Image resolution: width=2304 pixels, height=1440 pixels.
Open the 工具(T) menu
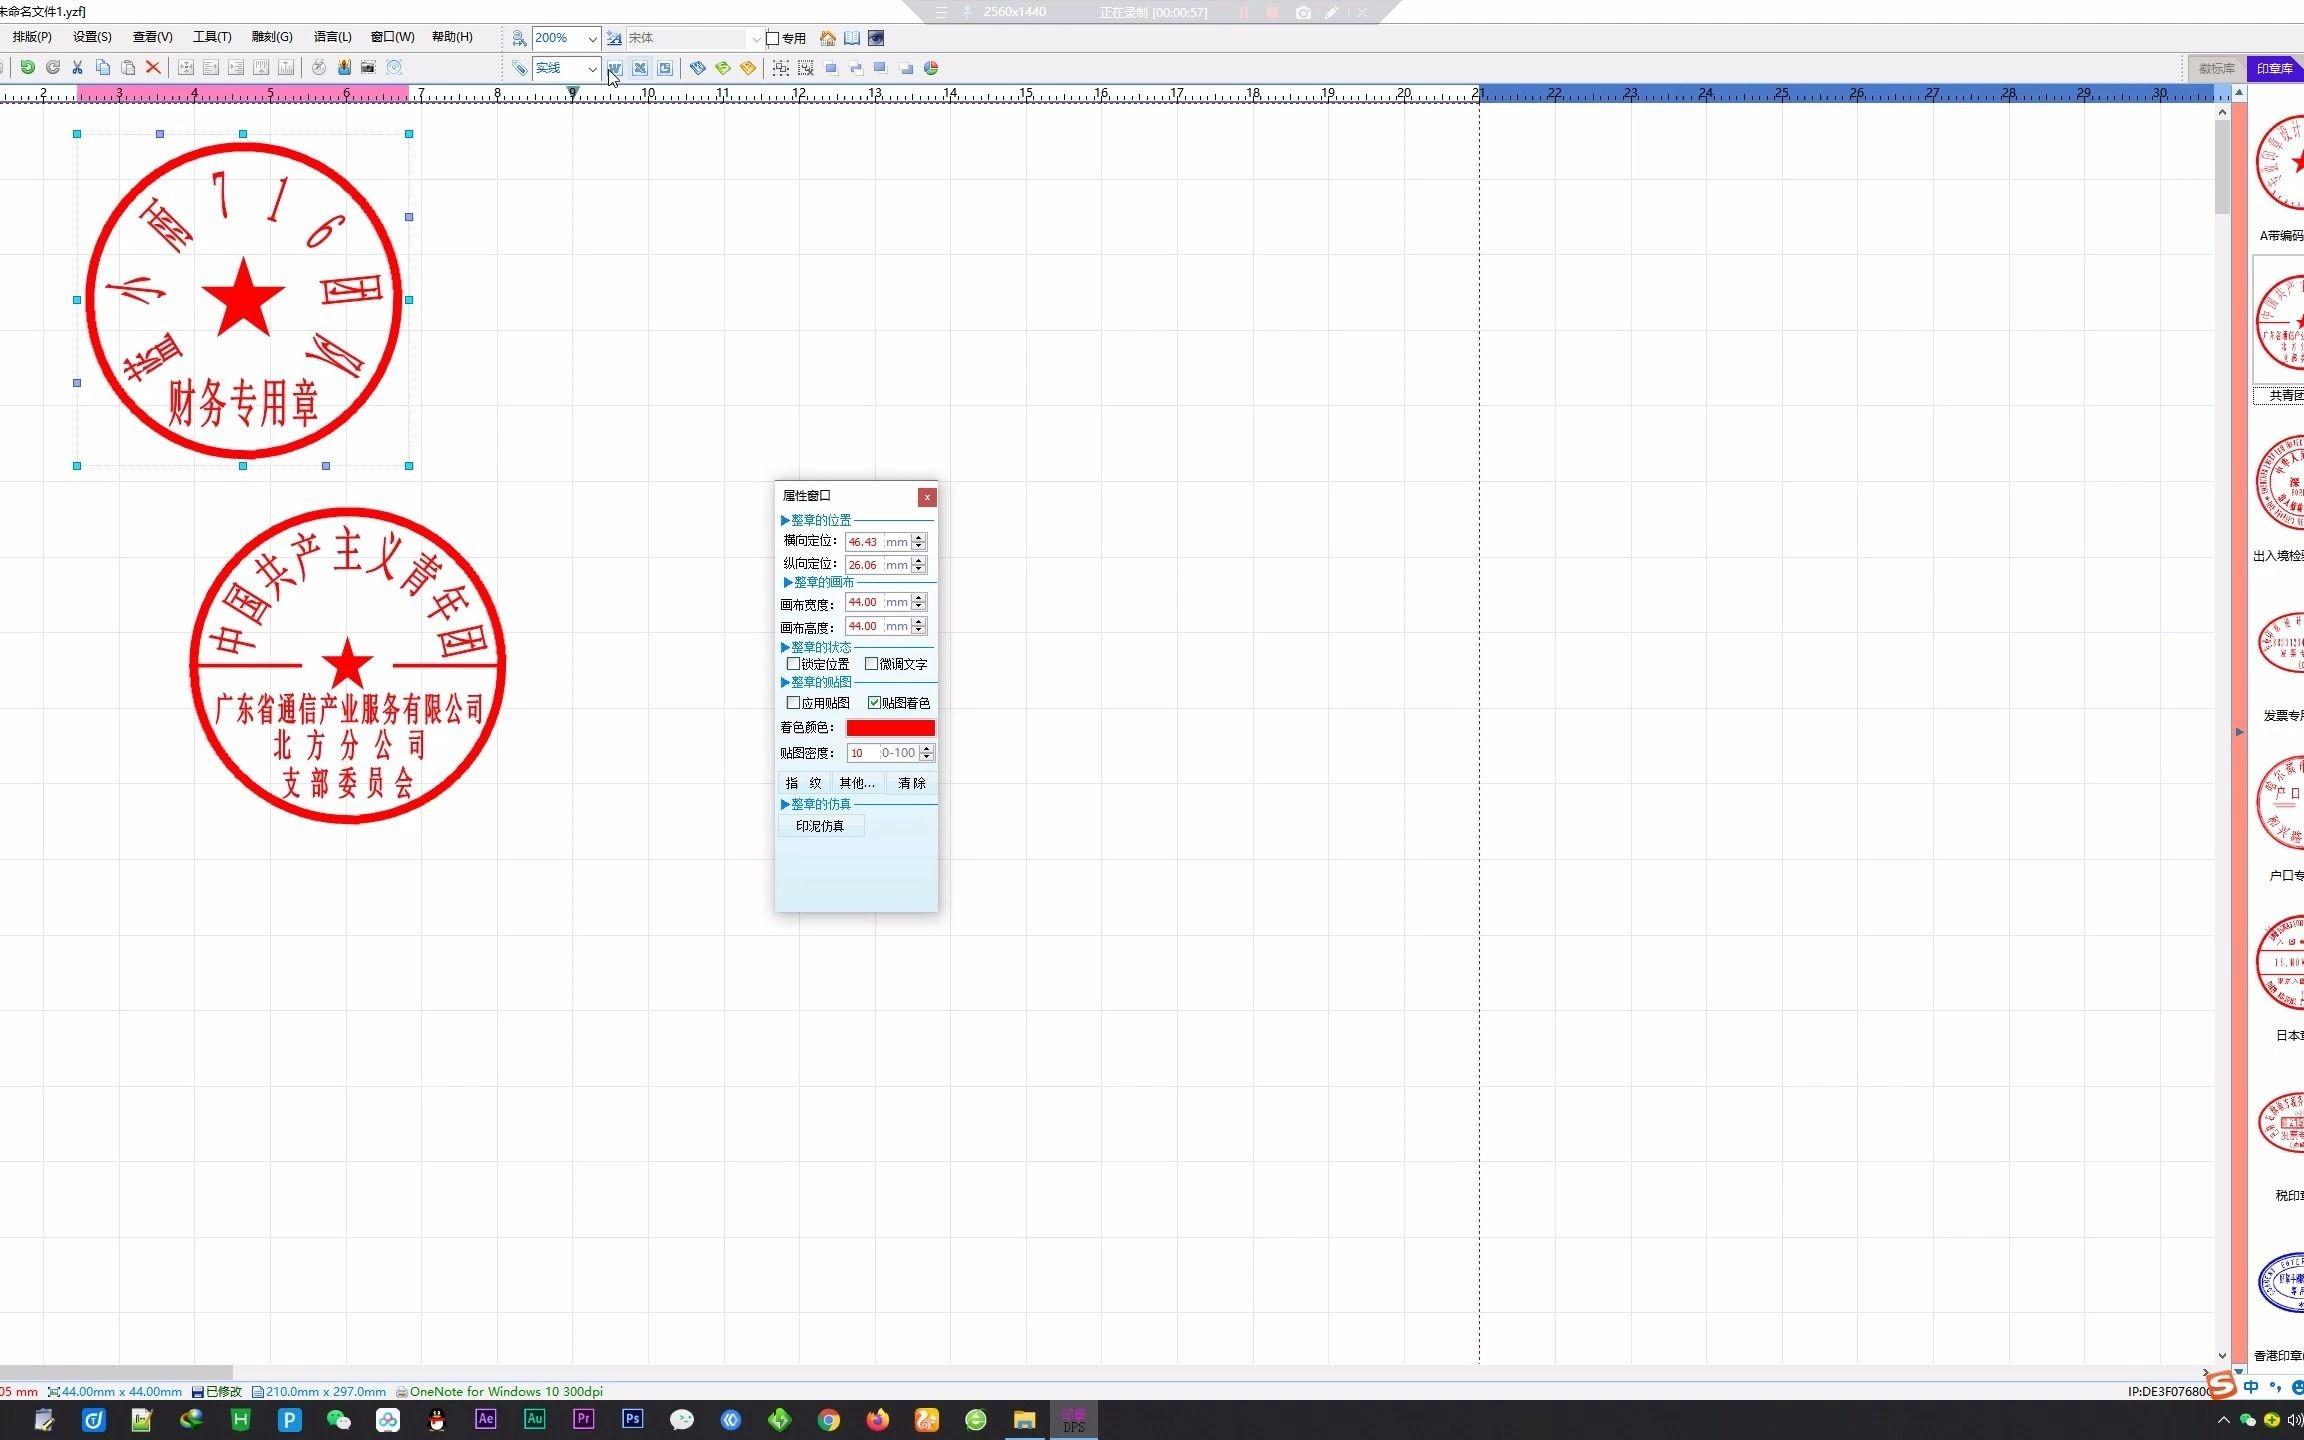point(212,37)
